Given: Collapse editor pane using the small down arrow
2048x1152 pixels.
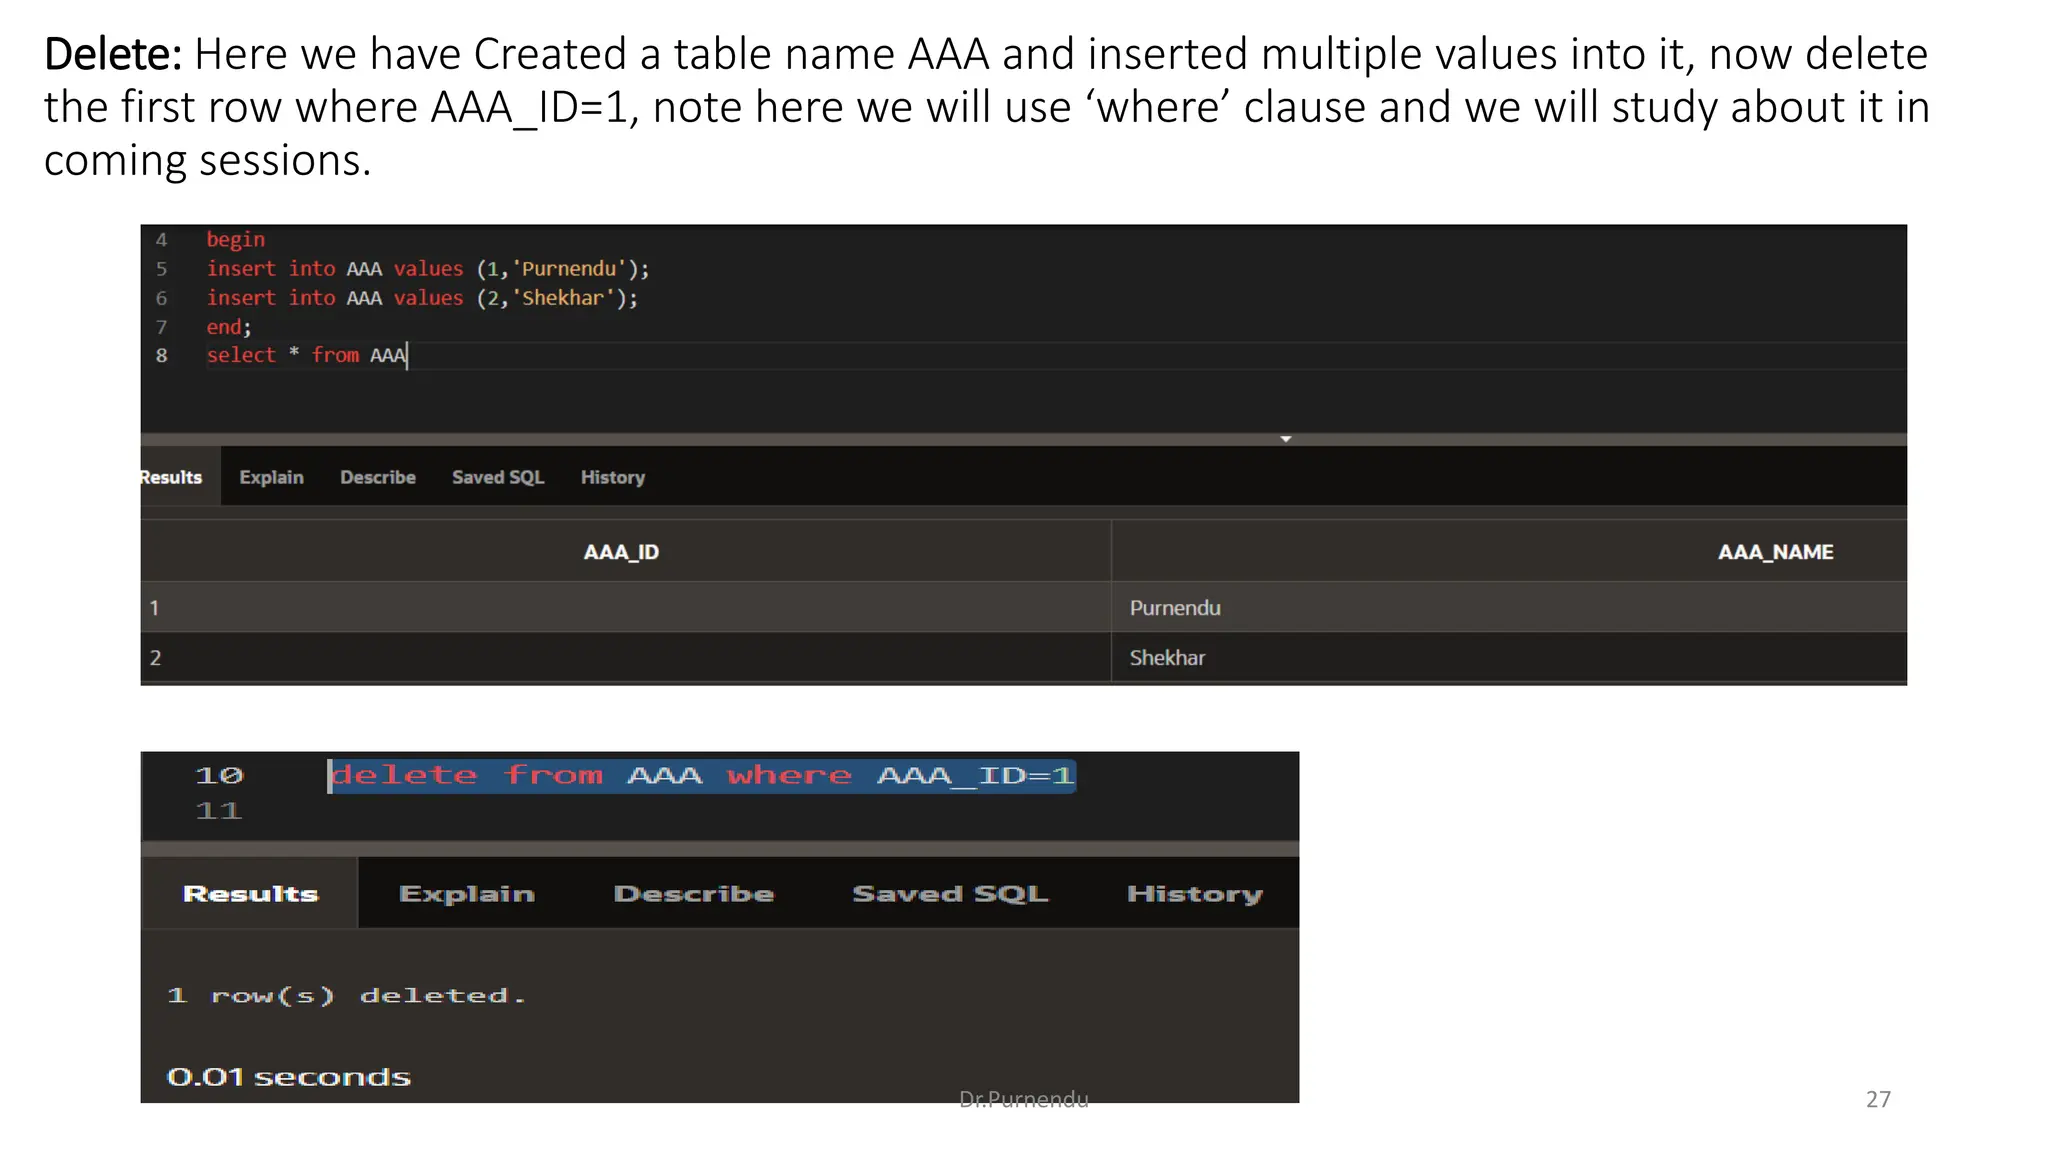Looking at the screenshot, I should [x=1286, y=439].
